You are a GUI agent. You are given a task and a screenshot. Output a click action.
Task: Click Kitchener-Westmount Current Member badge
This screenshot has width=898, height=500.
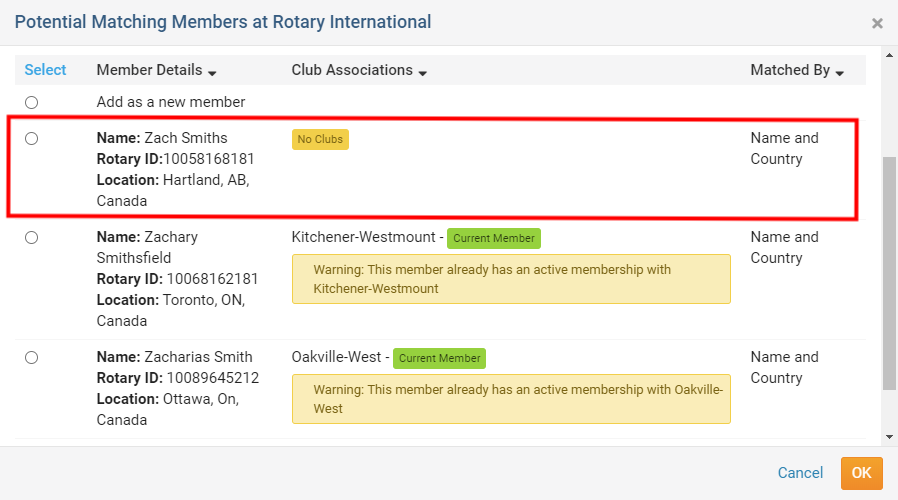pos(493,238)
